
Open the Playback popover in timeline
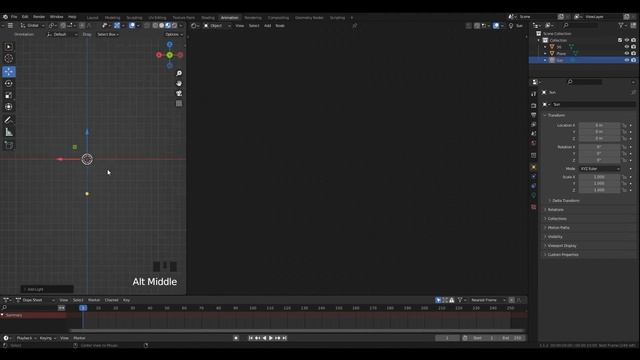pyautogui.click(x=26, y=338)
